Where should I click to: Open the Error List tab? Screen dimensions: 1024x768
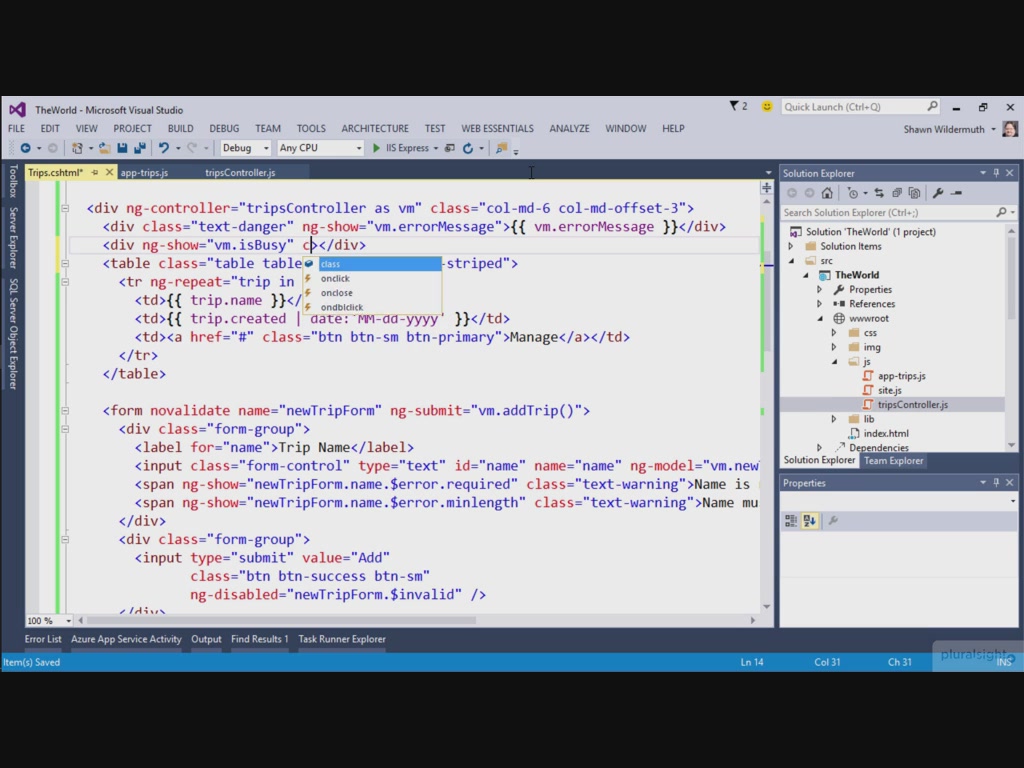pyautogui.click(x=43, y=639)
